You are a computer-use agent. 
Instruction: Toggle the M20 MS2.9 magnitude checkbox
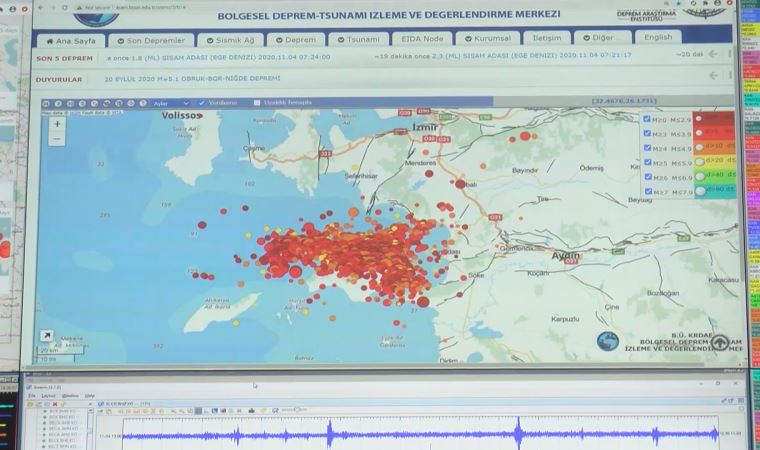click(x=648, y=119)
